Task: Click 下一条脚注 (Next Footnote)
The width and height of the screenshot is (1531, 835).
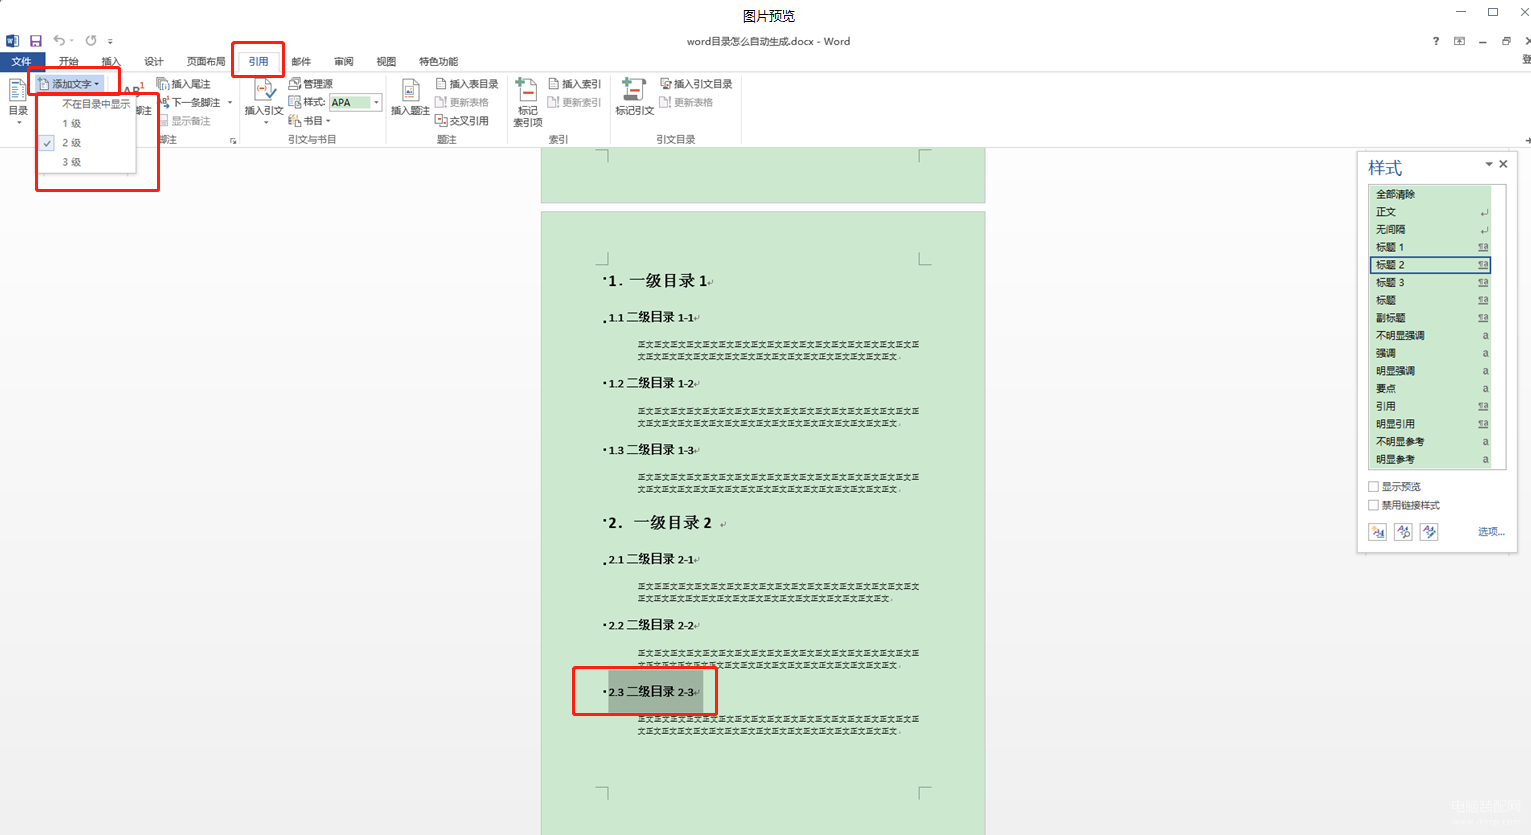Action: [190, 102]
